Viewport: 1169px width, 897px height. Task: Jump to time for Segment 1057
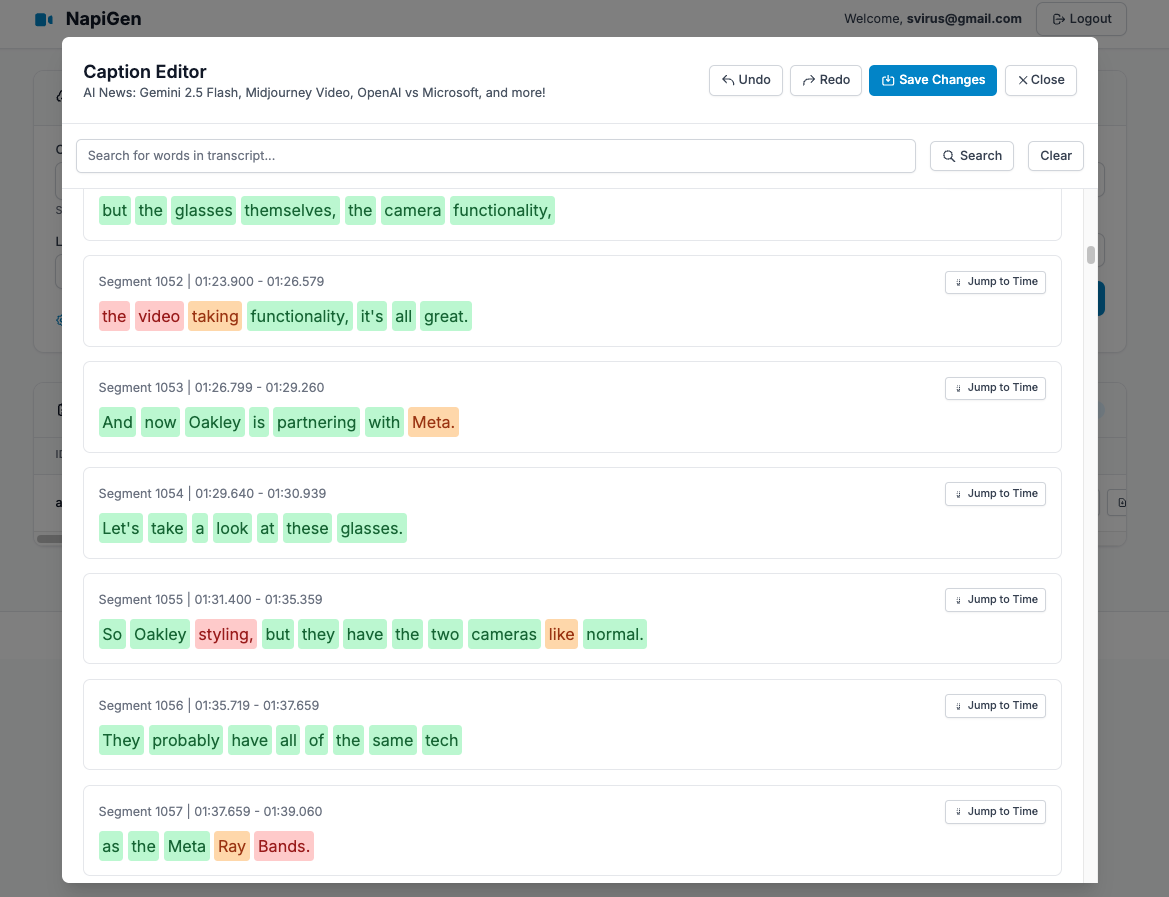(x=995, y=812)
